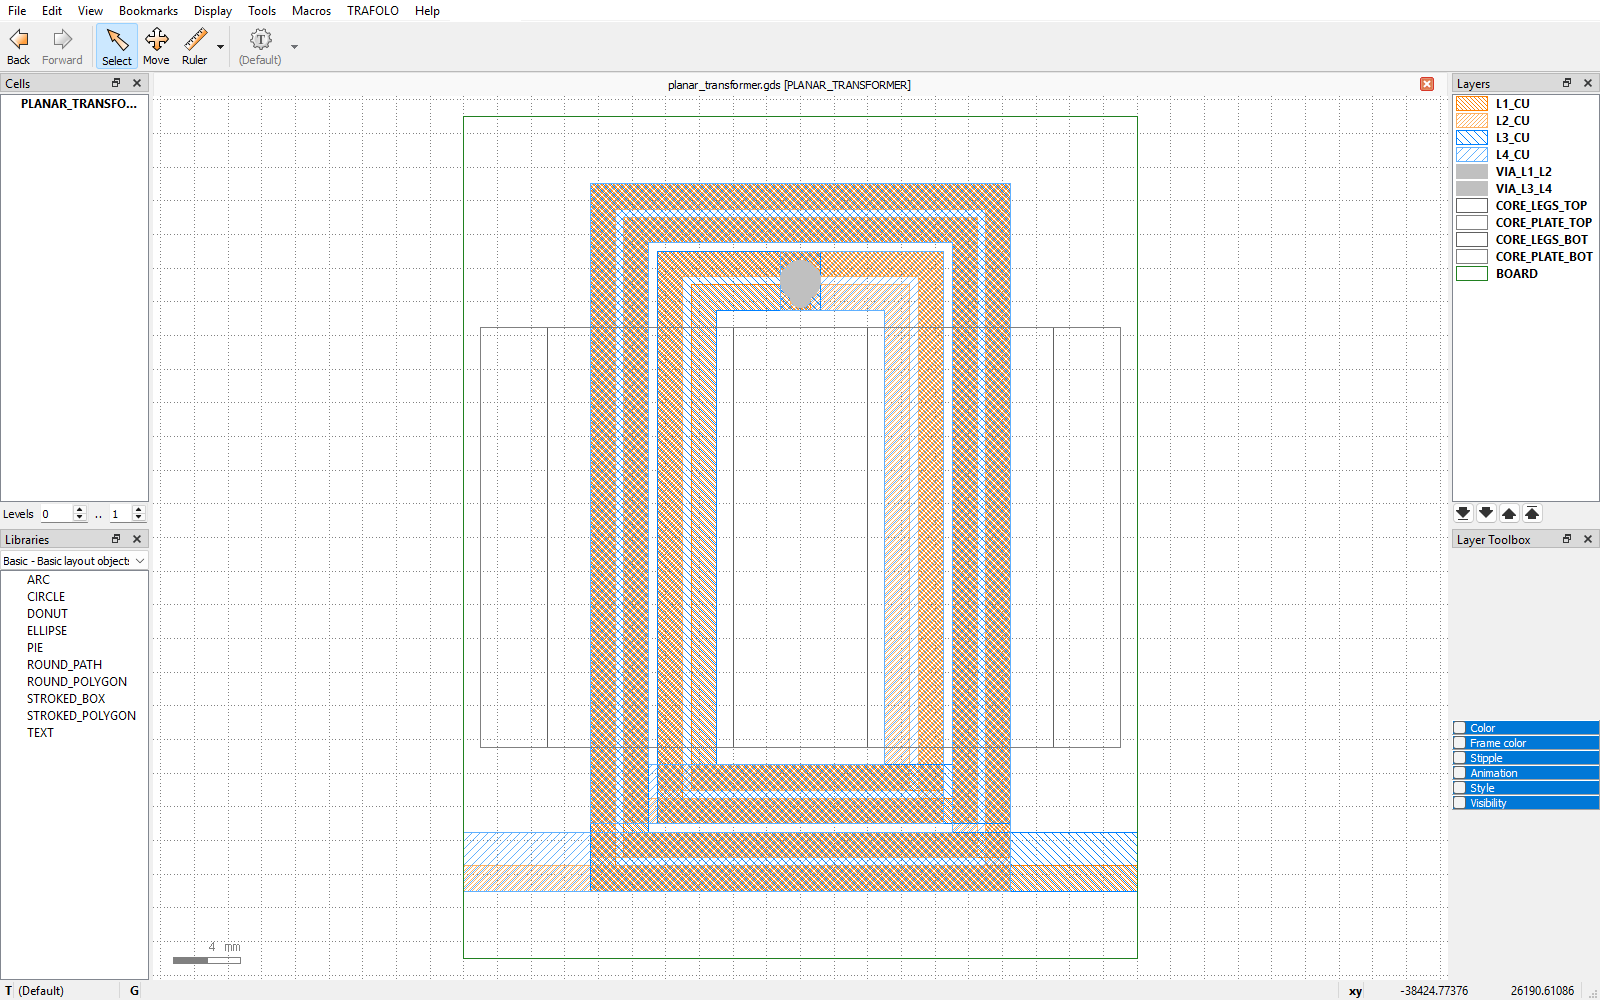Open the Macros menu

point(311,11)
